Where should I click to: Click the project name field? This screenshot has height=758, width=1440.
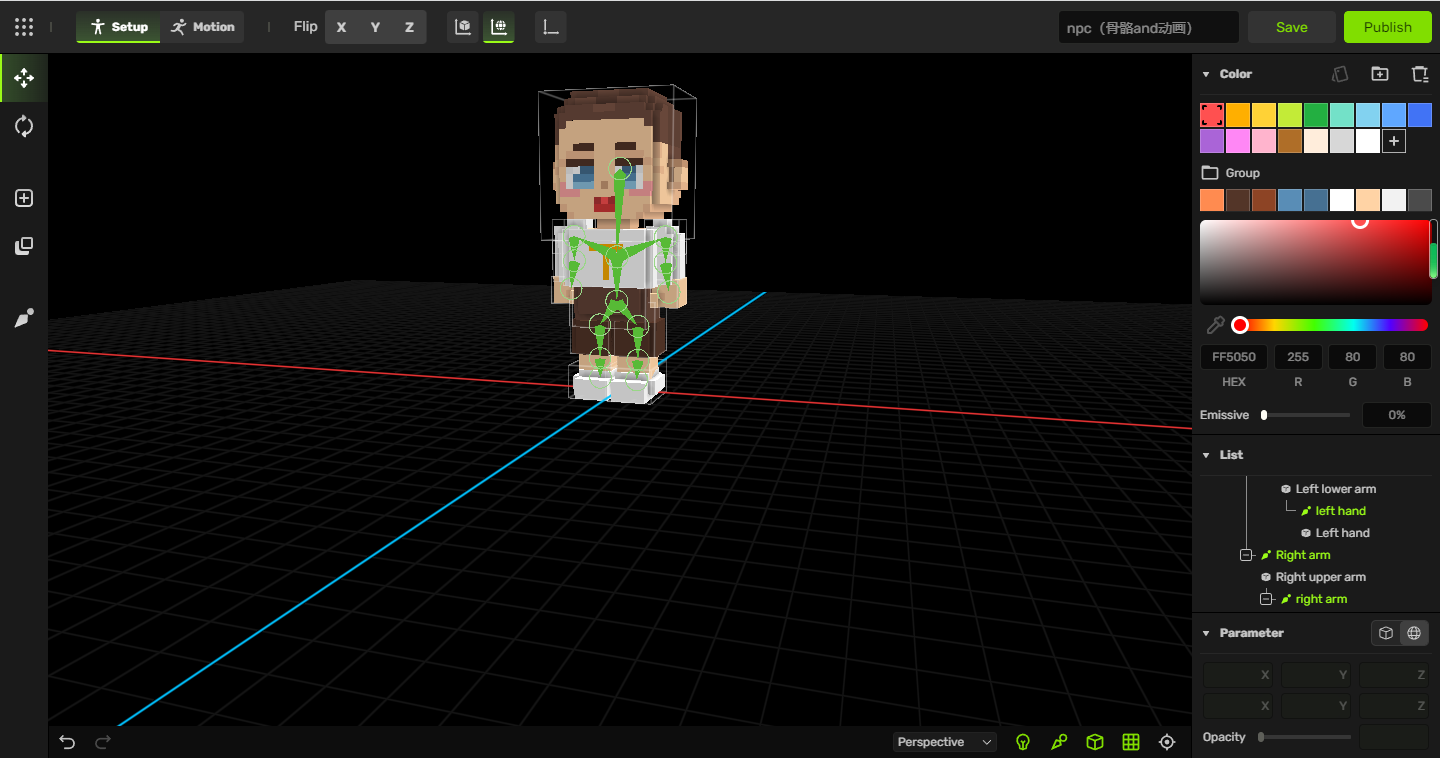click(1148, 27)
